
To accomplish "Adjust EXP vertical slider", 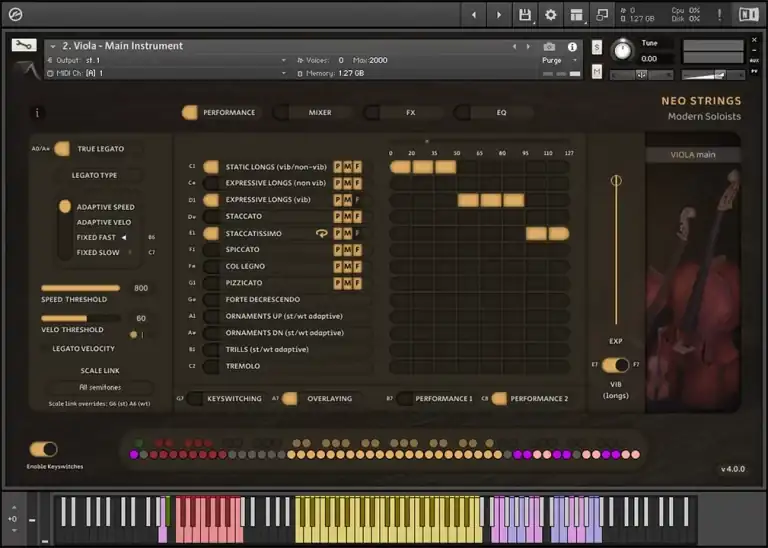I will click(x=616, y=252).
